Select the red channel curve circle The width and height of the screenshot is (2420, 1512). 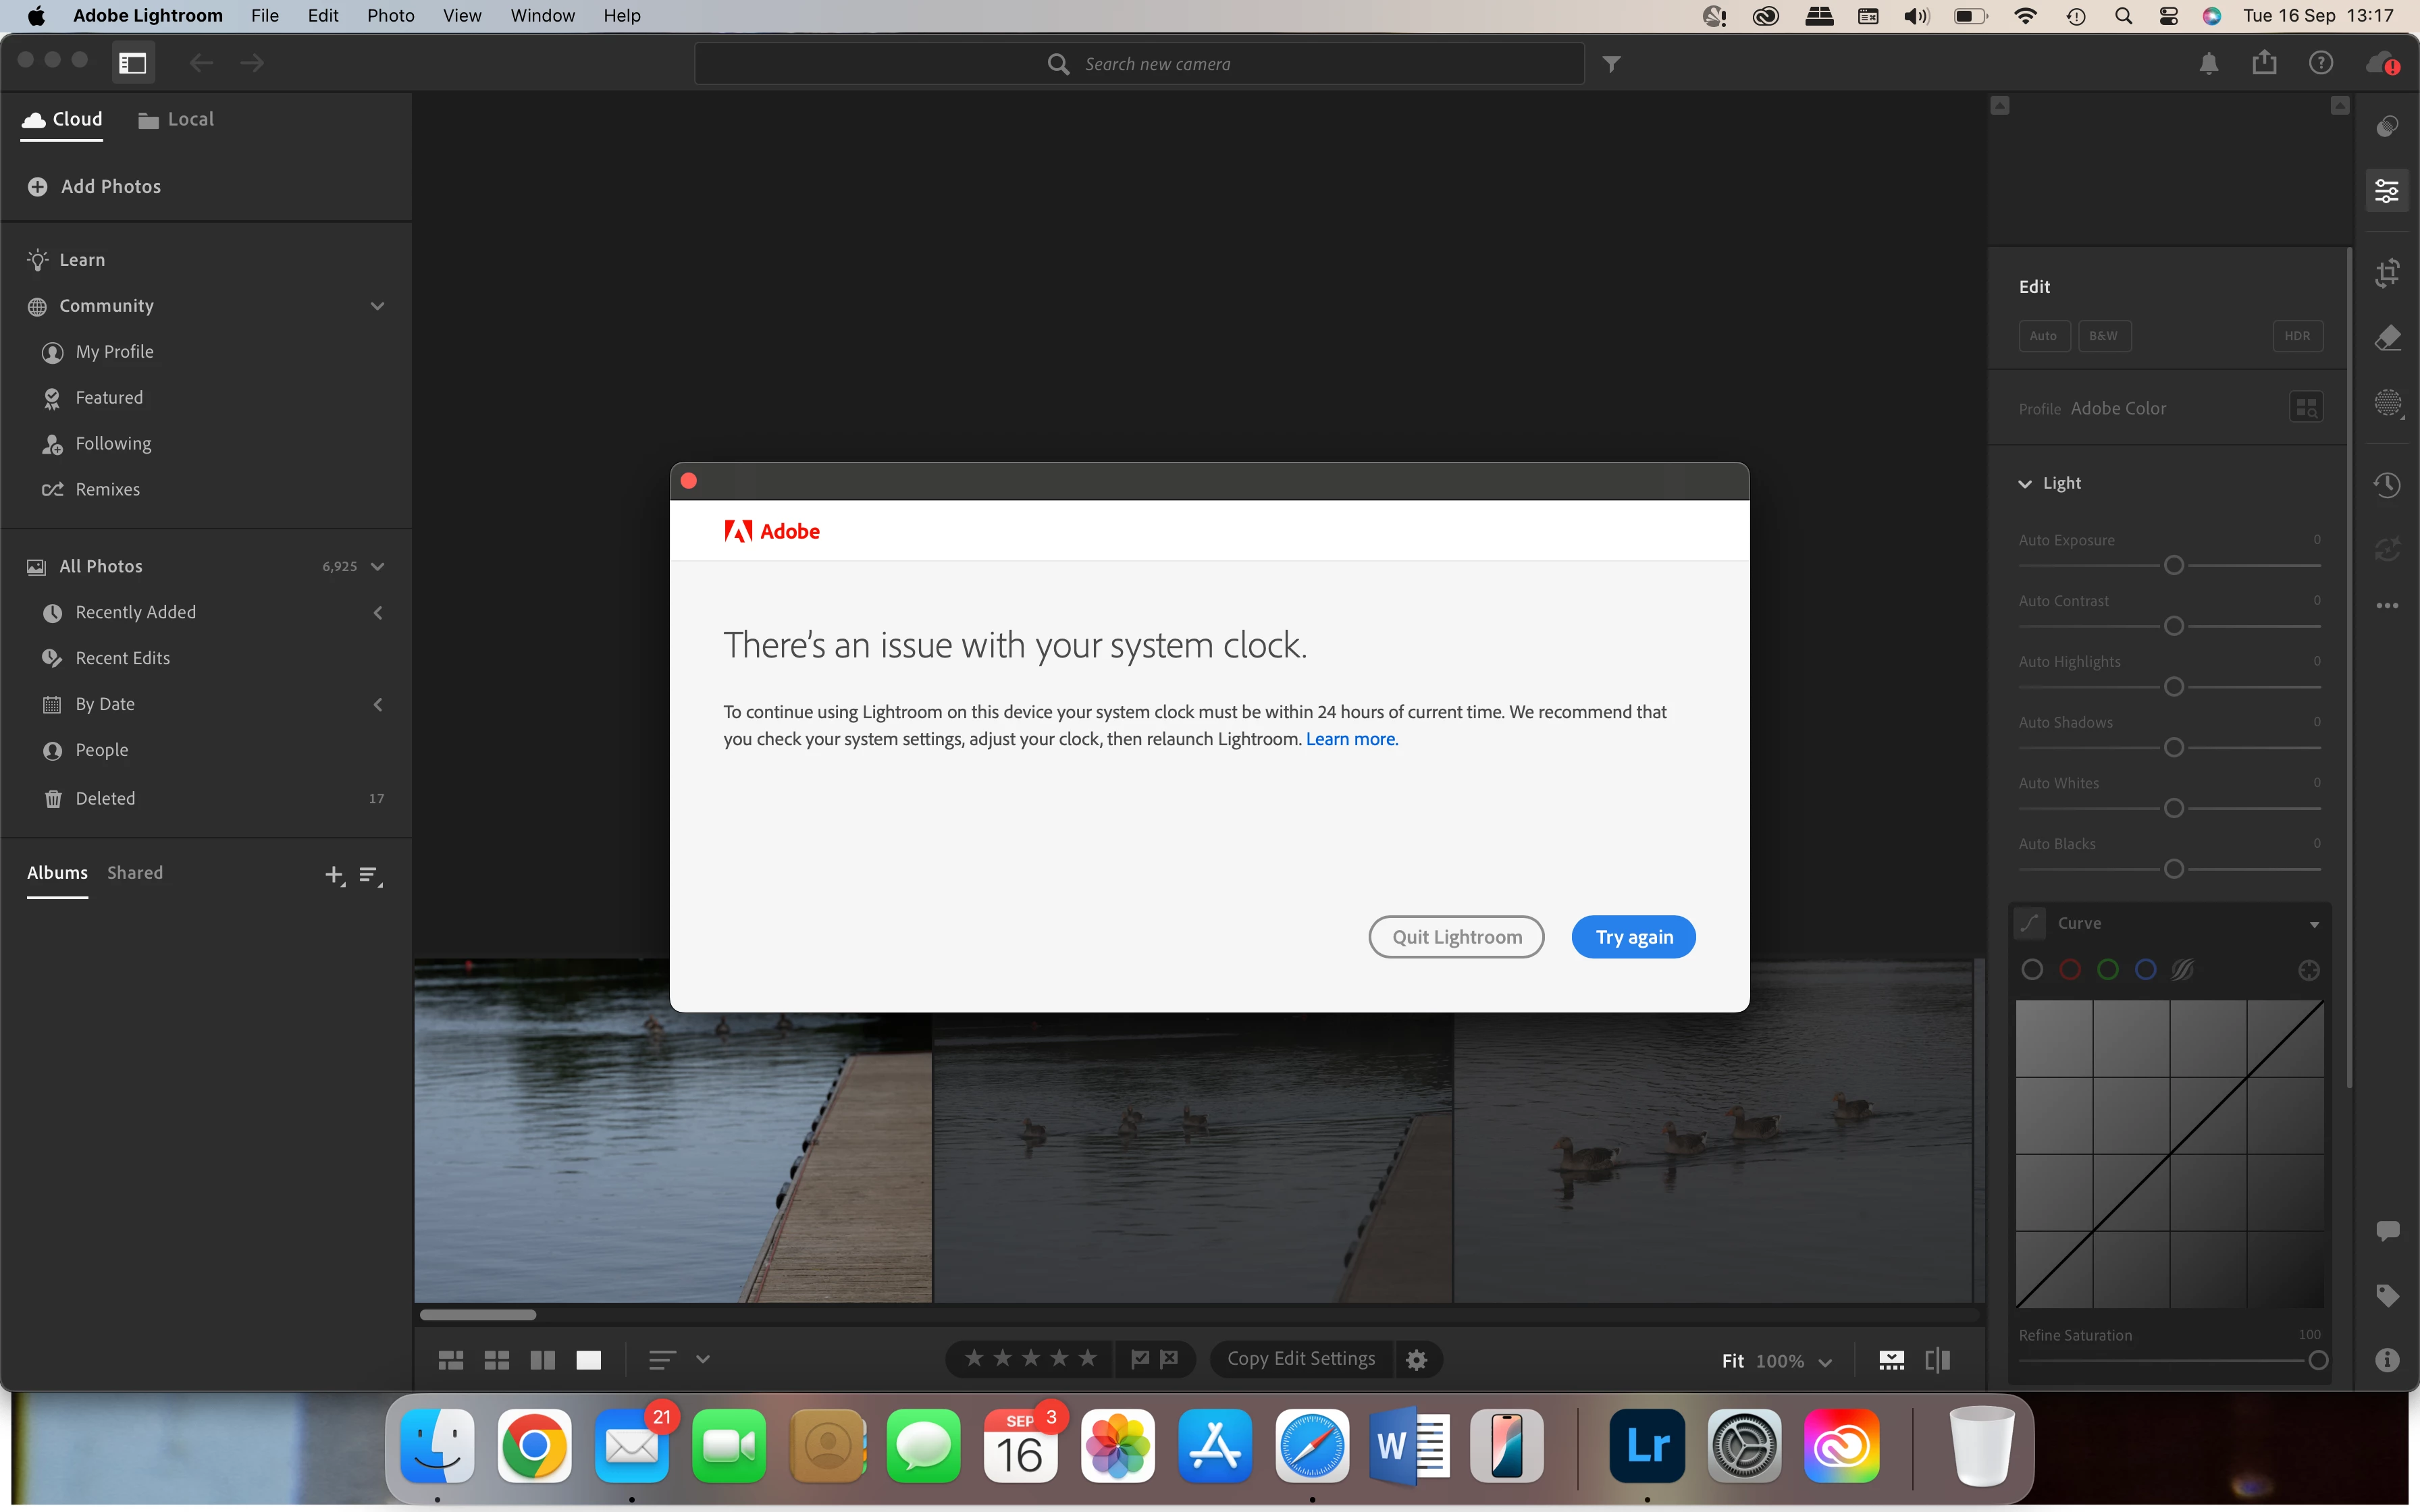pos(2070,970)
